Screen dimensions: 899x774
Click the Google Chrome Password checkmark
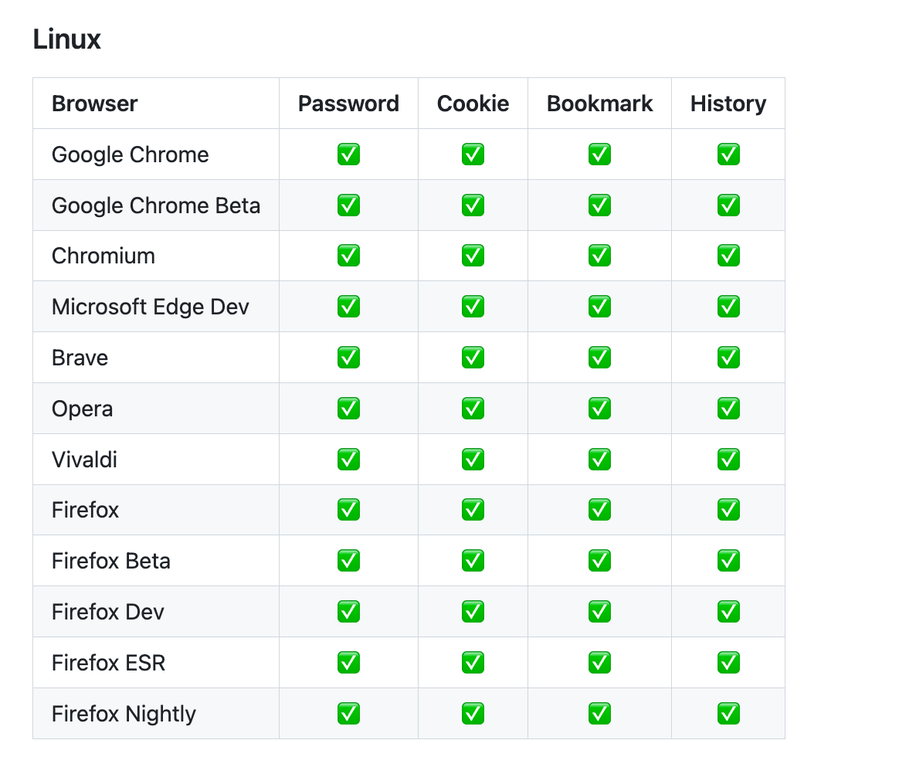[x=349, y=154]
